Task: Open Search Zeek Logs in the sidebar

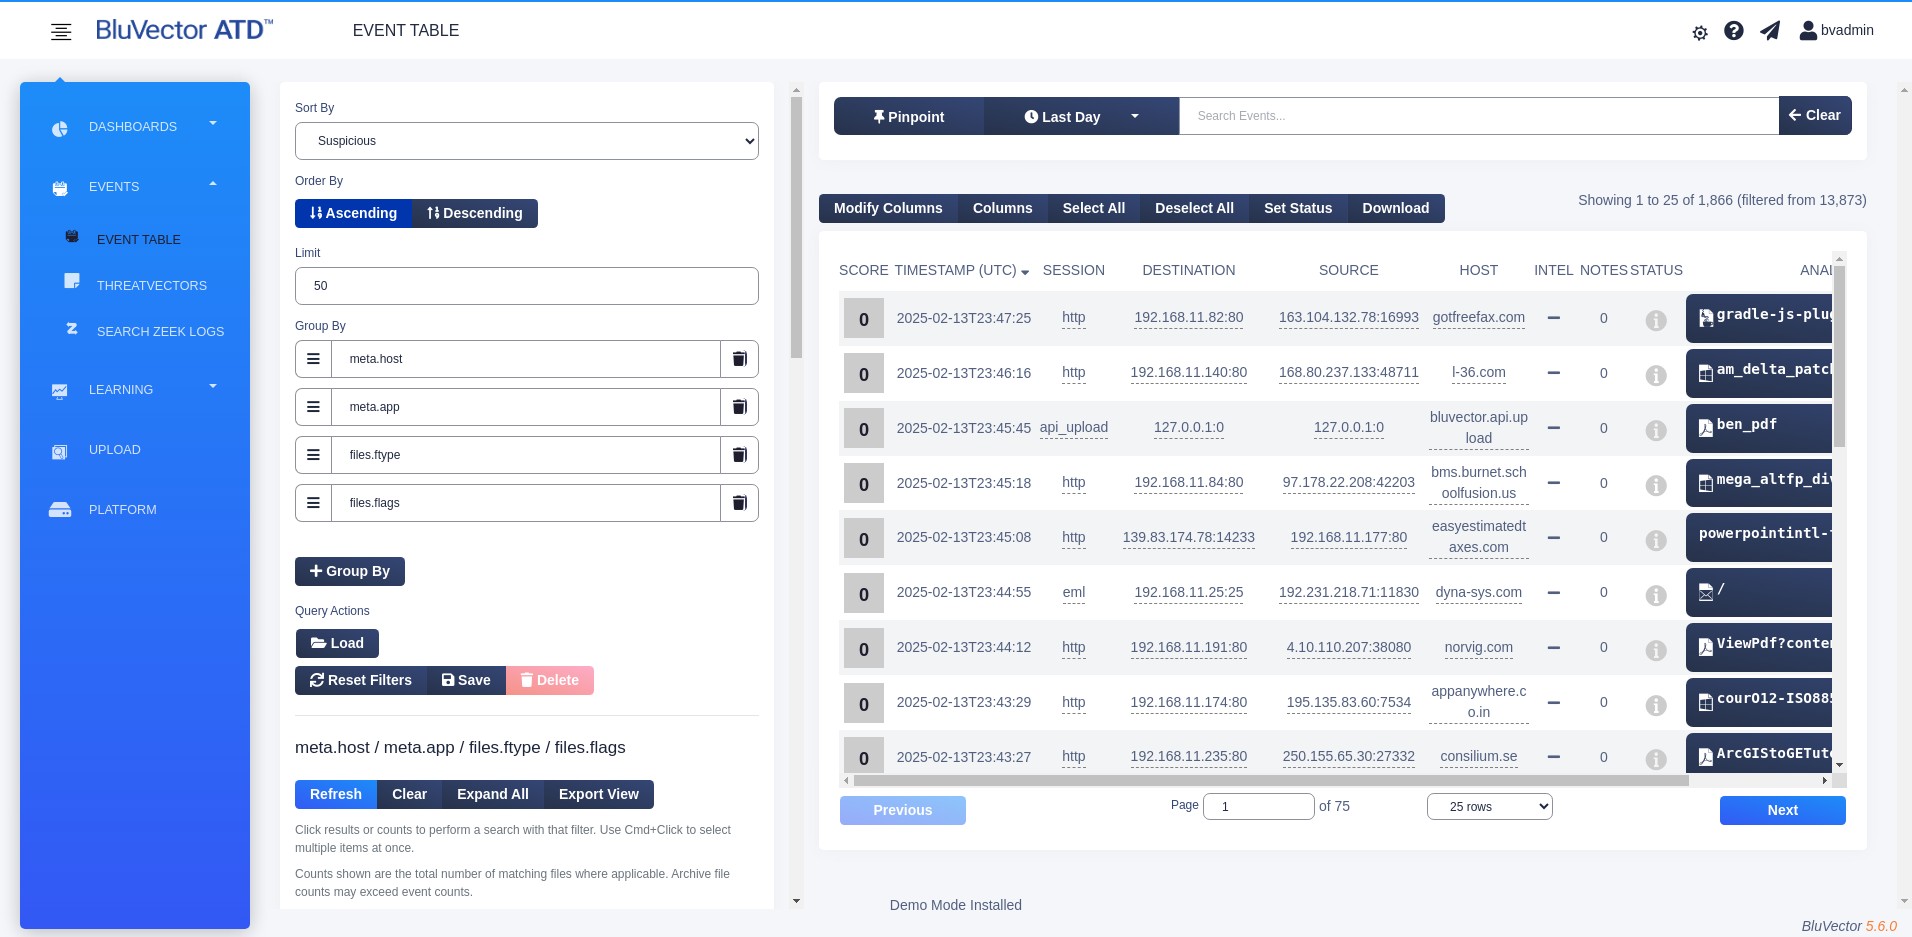Action: click(x=160, y=332)
